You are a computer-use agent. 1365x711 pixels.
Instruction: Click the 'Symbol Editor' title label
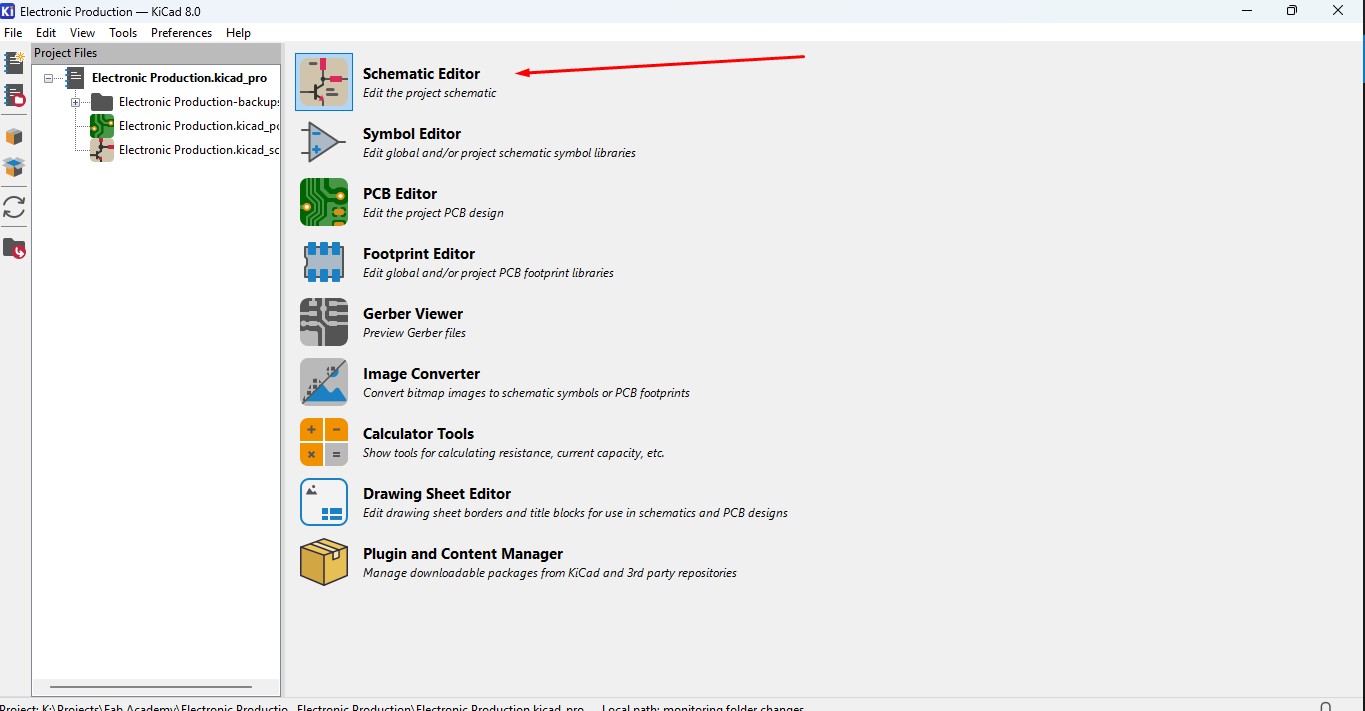[412, 134]
